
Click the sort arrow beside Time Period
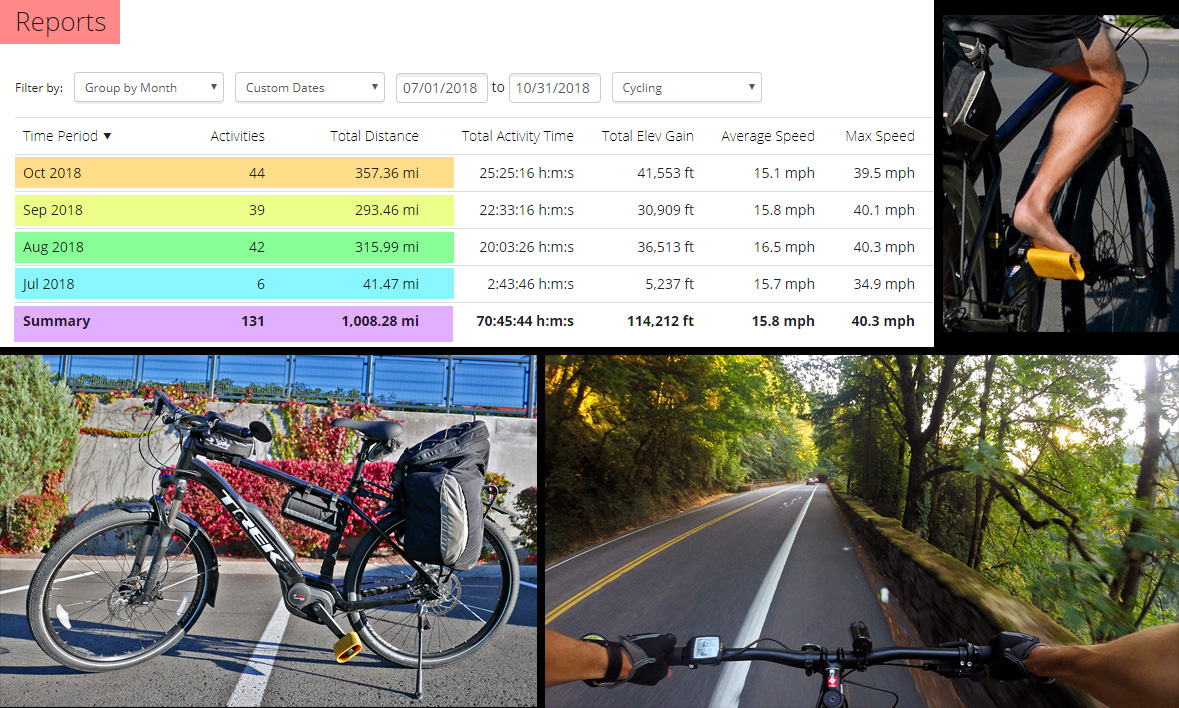[108, 136]
